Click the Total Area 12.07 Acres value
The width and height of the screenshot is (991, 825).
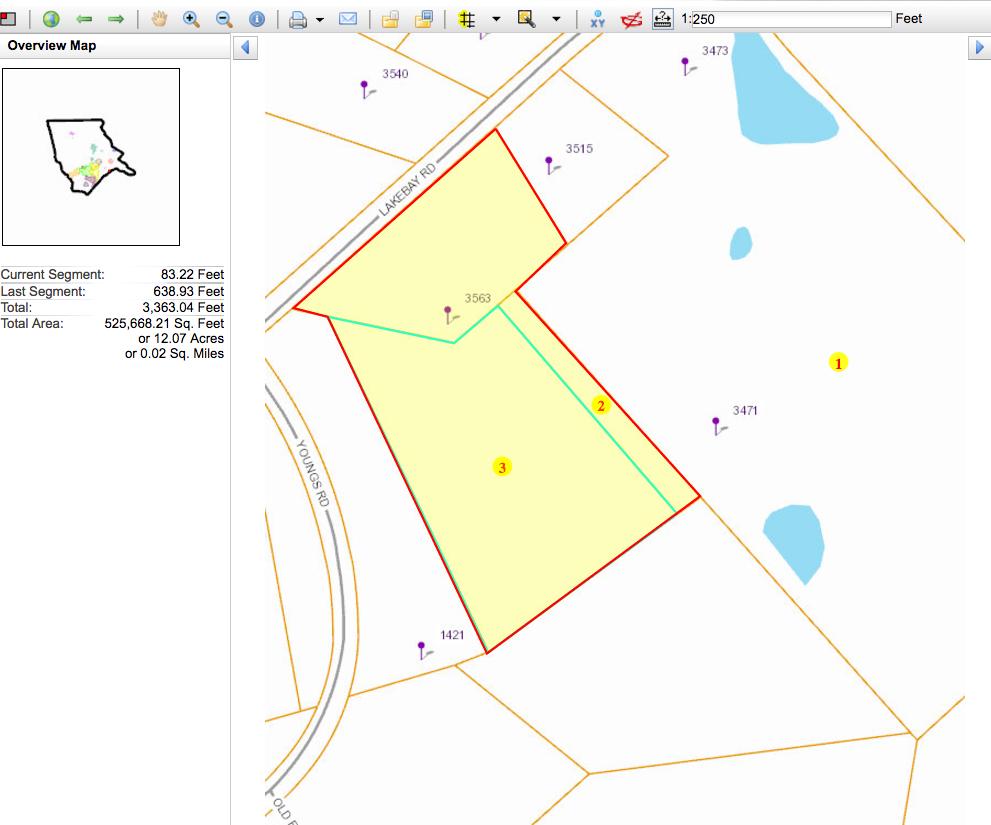181,338
